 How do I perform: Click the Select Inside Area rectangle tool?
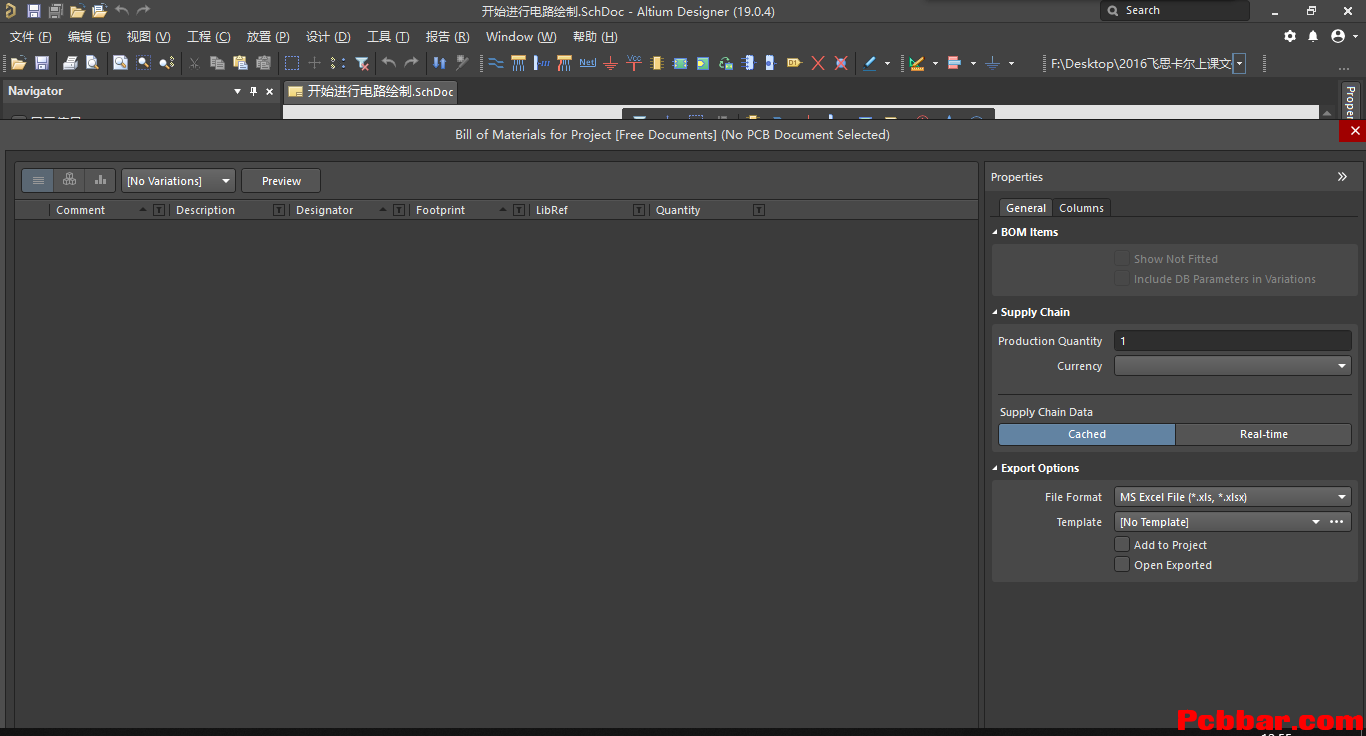pyautogui.click(x=291, y=63)
